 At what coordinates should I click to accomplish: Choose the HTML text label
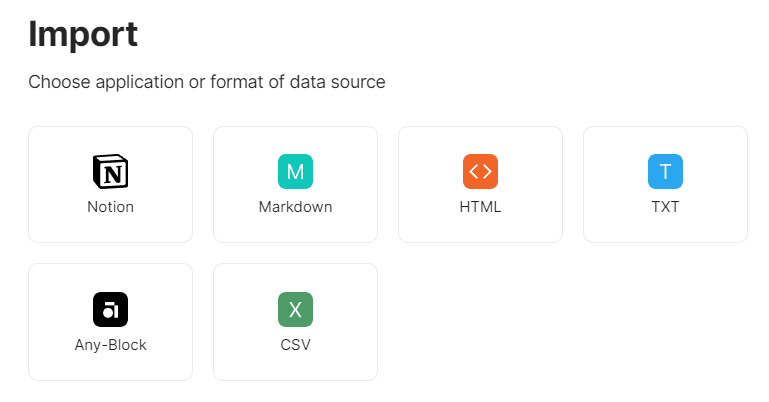coord(480,207)
